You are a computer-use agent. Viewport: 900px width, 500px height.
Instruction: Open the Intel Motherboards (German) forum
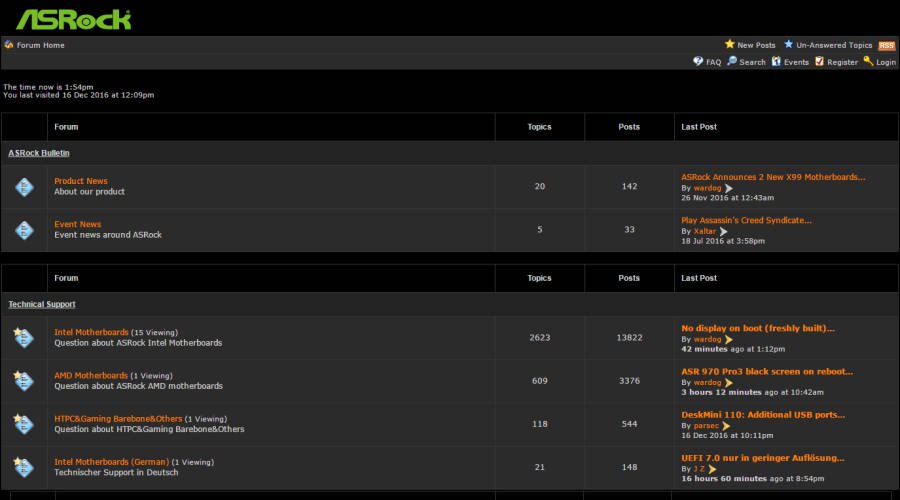[x=111, y=462]
